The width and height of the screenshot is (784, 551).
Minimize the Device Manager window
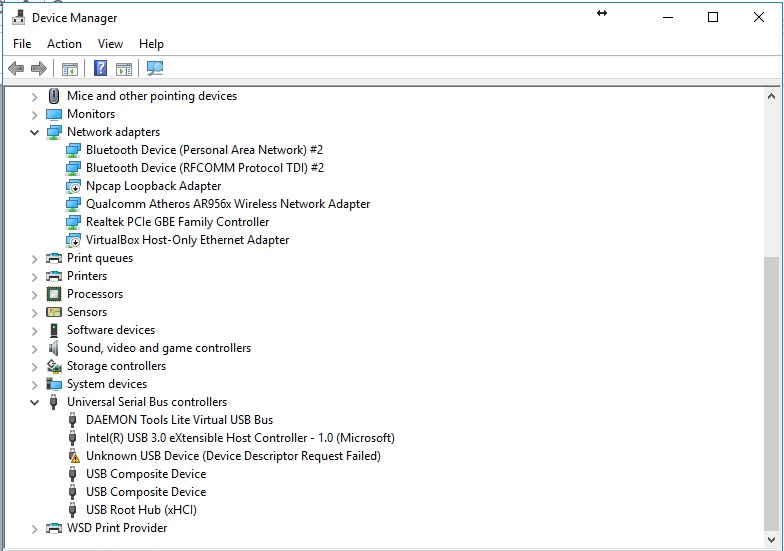pos(668,18)
